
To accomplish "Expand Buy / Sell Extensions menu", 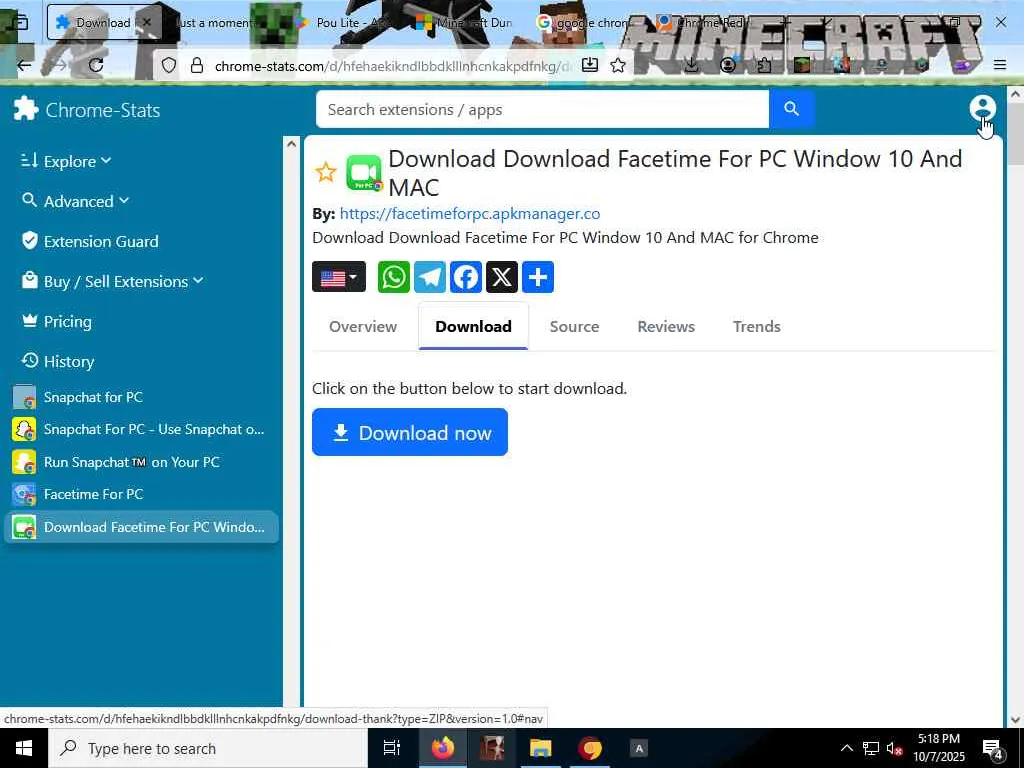I will coord(112,281).
